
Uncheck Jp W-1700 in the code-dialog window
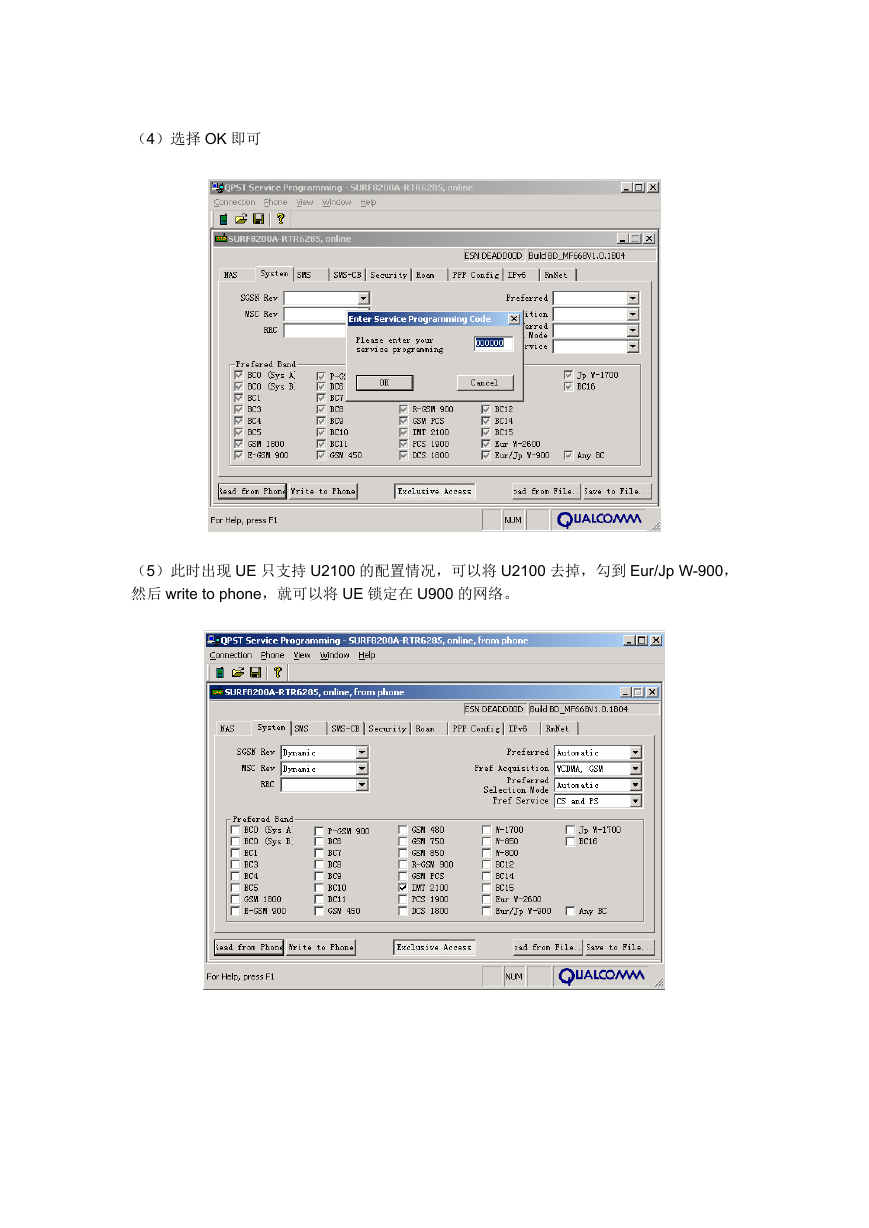pyautogui.click(x=569, y=375)
